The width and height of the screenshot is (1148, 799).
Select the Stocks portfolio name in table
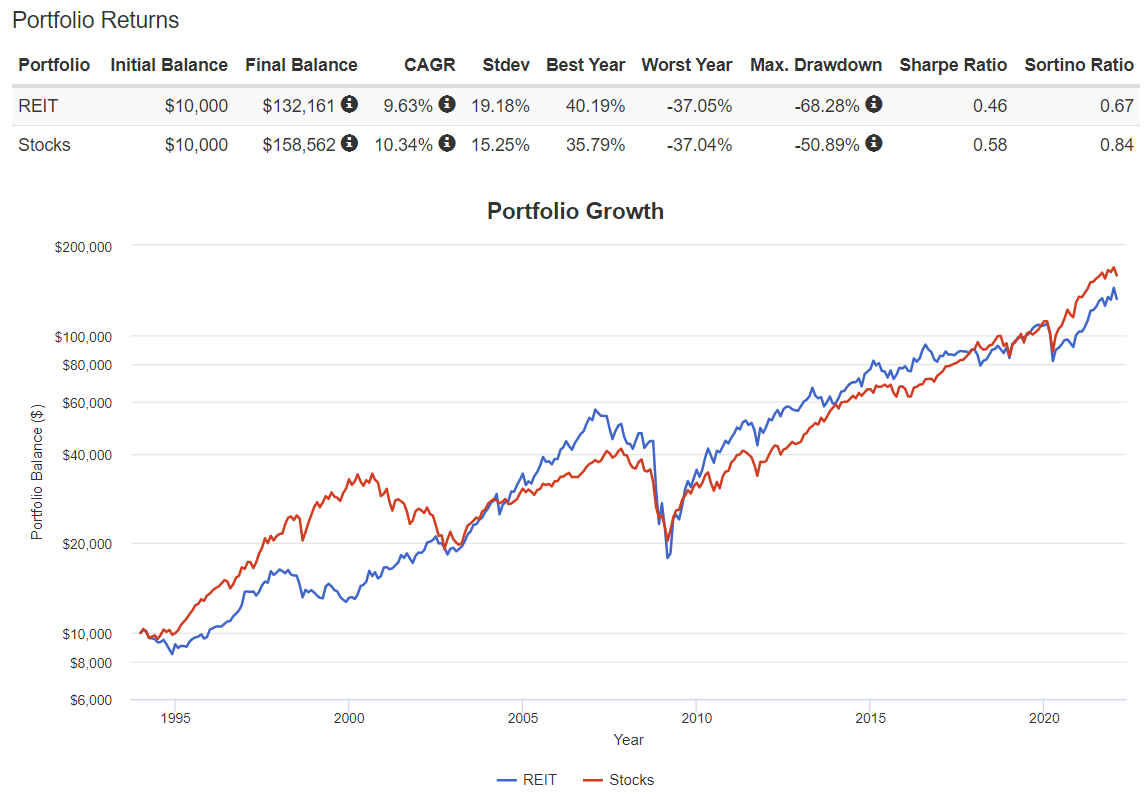(x=44, y=145)
